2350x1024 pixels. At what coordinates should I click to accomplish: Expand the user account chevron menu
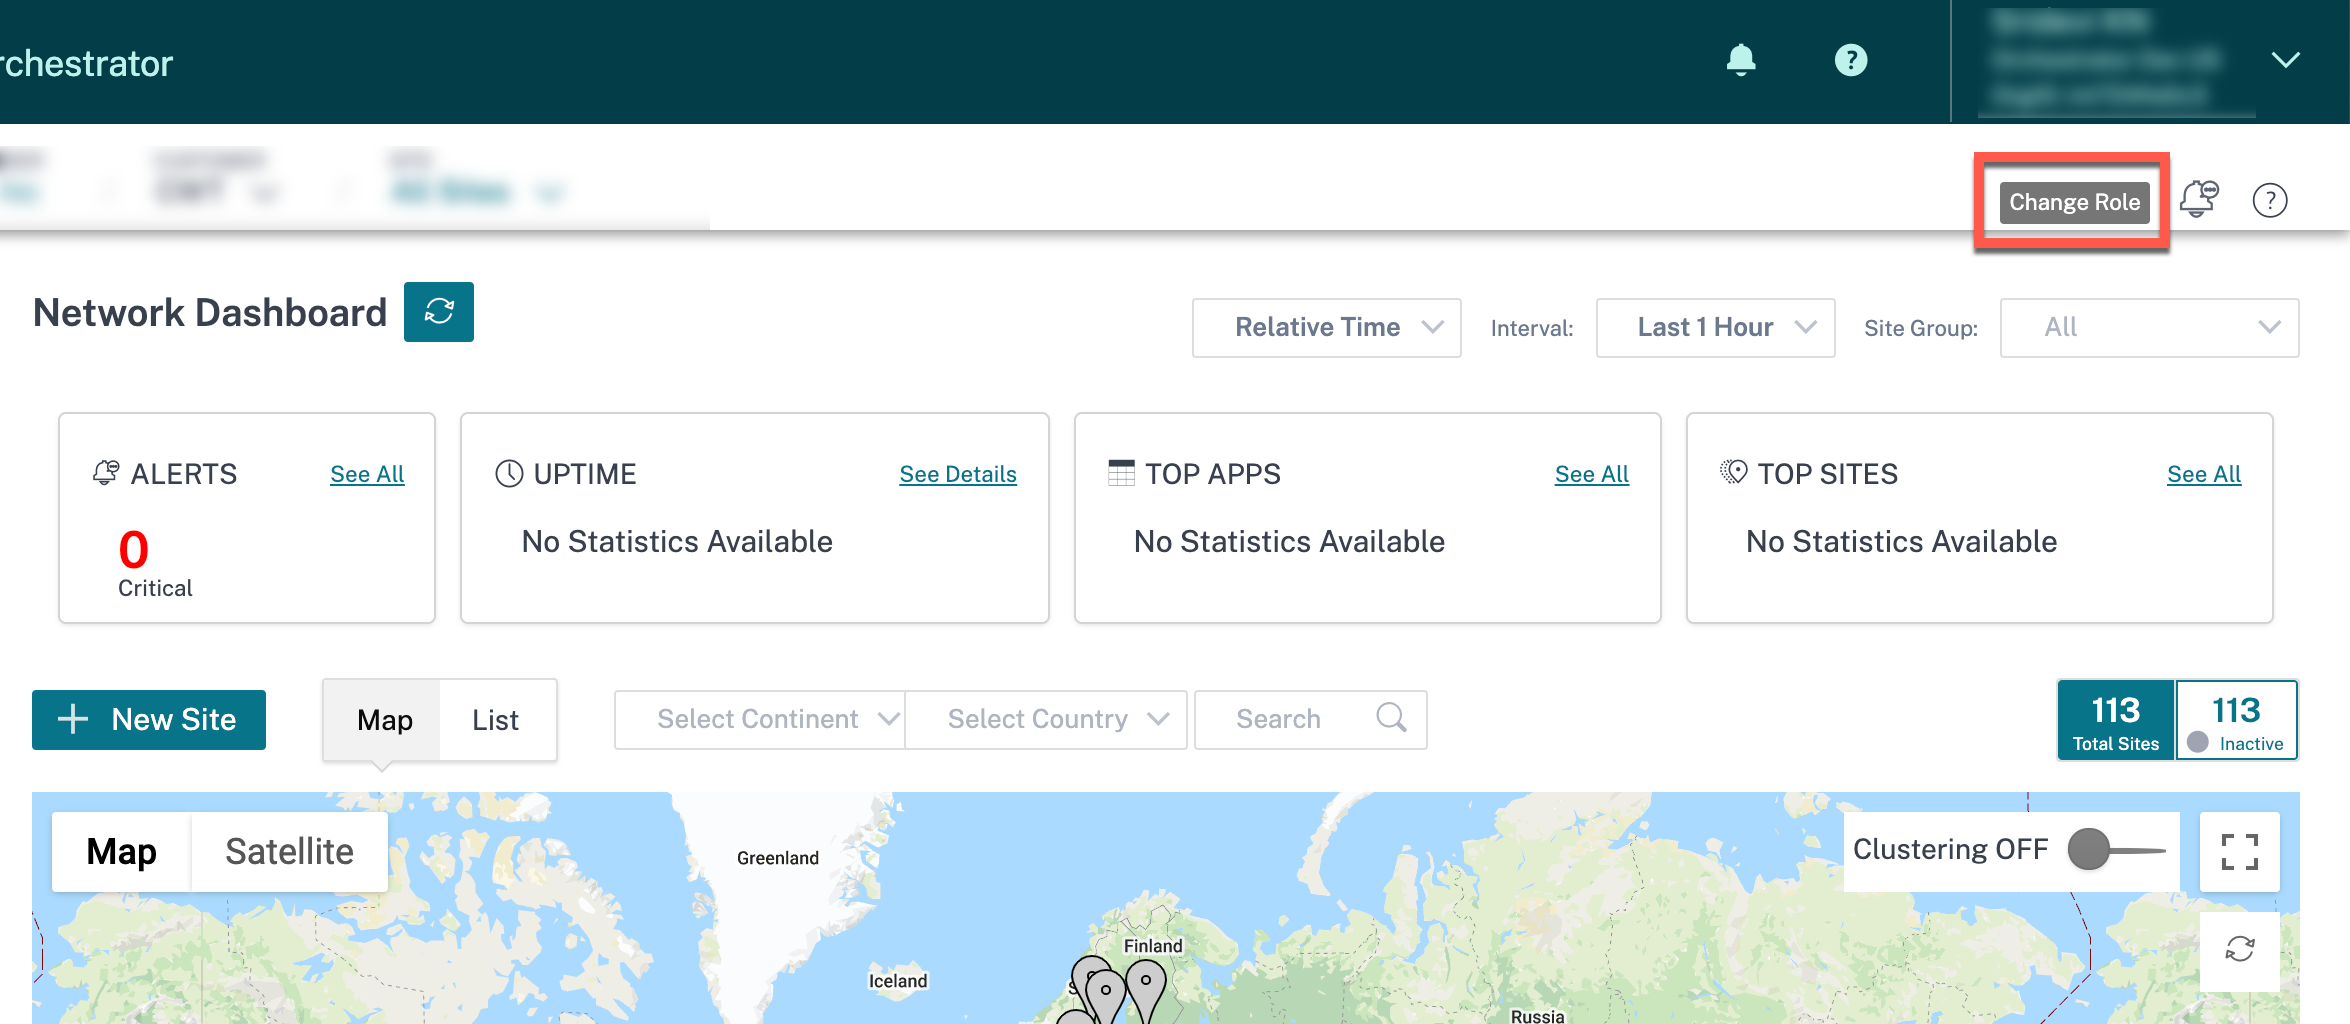pyautogui.click(x=2286, y=60)
